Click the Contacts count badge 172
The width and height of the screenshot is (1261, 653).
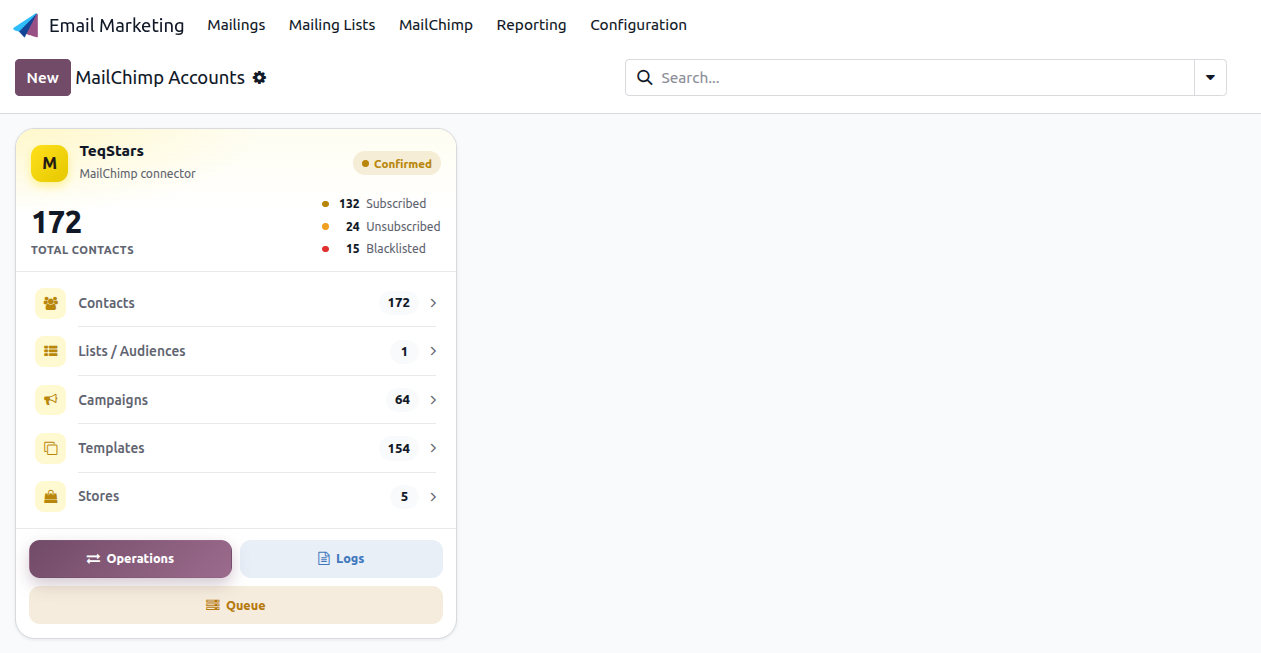click(x=399, y=303)
